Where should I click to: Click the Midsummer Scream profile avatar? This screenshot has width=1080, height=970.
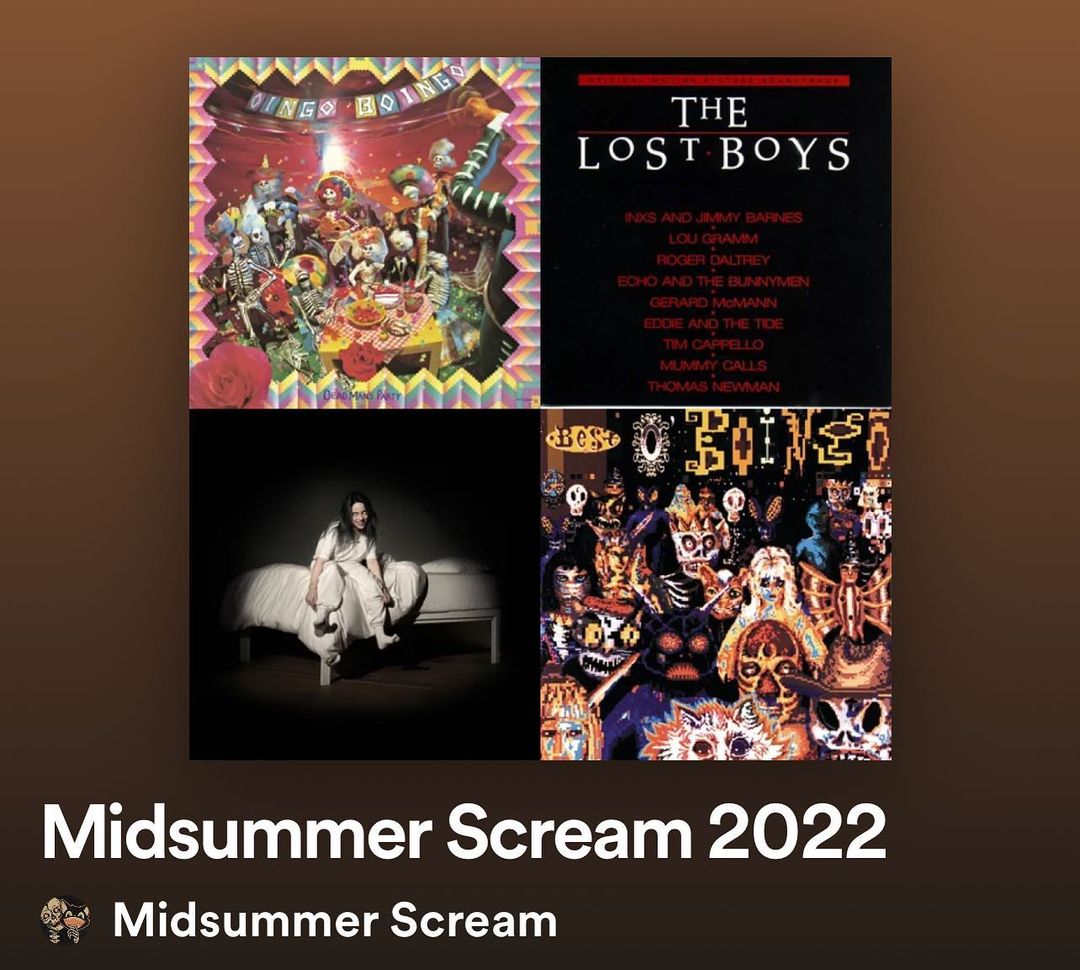(x=65, y=920)
